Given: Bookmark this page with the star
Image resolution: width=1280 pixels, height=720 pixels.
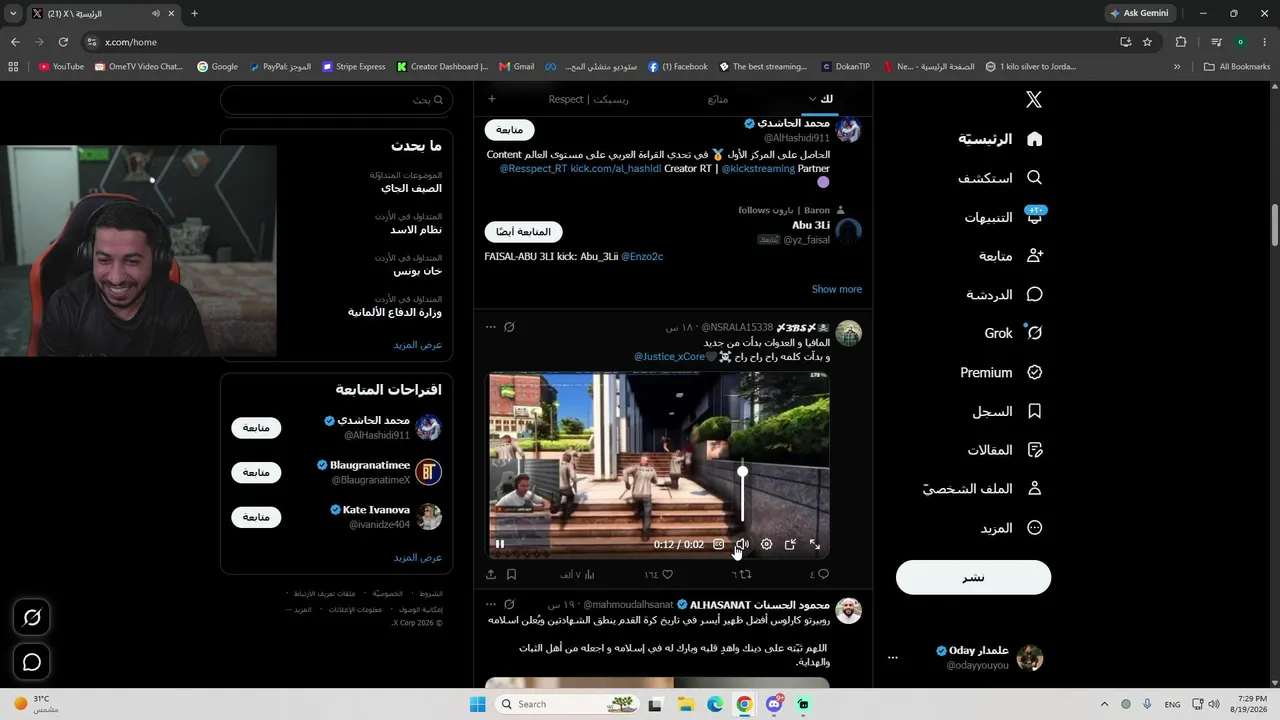Looking at the screenshot, I should coord(1147,42).
